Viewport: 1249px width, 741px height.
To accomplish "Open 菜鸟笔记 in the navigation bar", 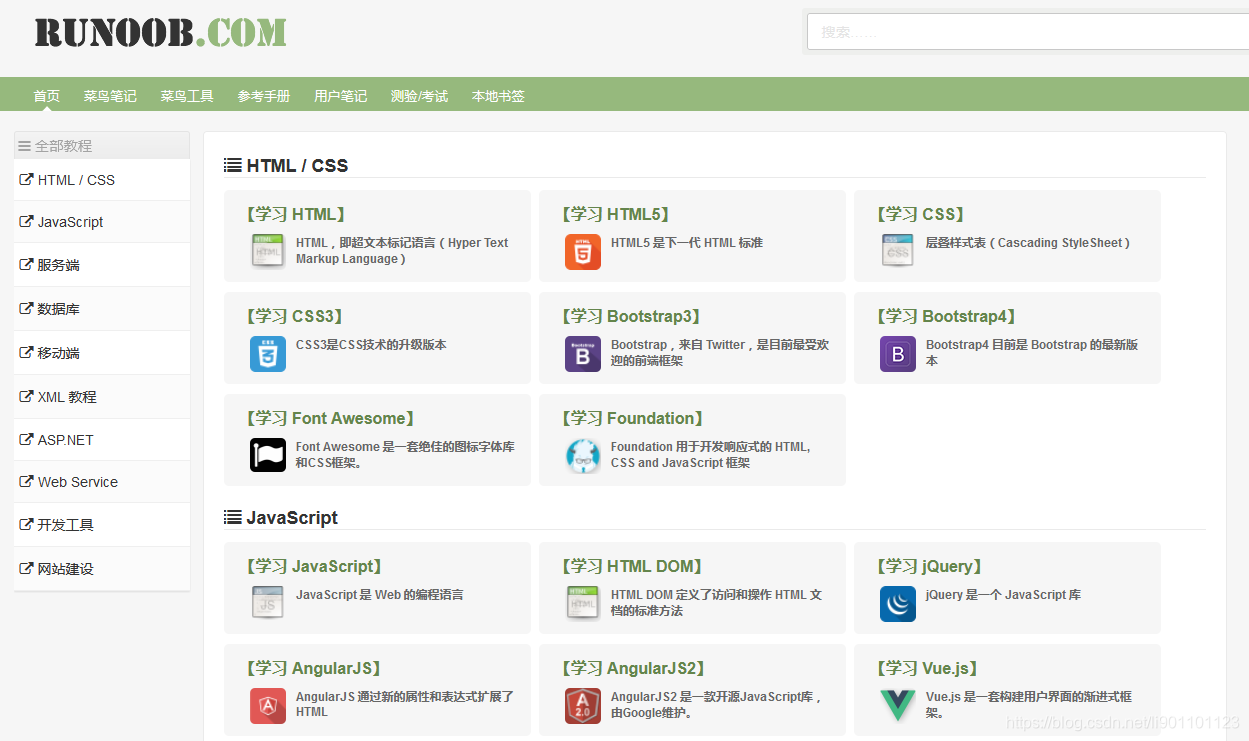I will (x=110, y=96).
